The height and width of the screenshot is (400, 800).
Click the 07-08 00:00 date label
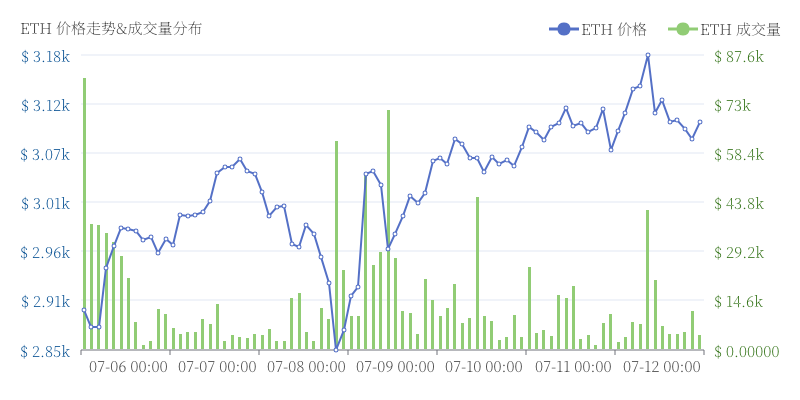(x=306, y=368)
